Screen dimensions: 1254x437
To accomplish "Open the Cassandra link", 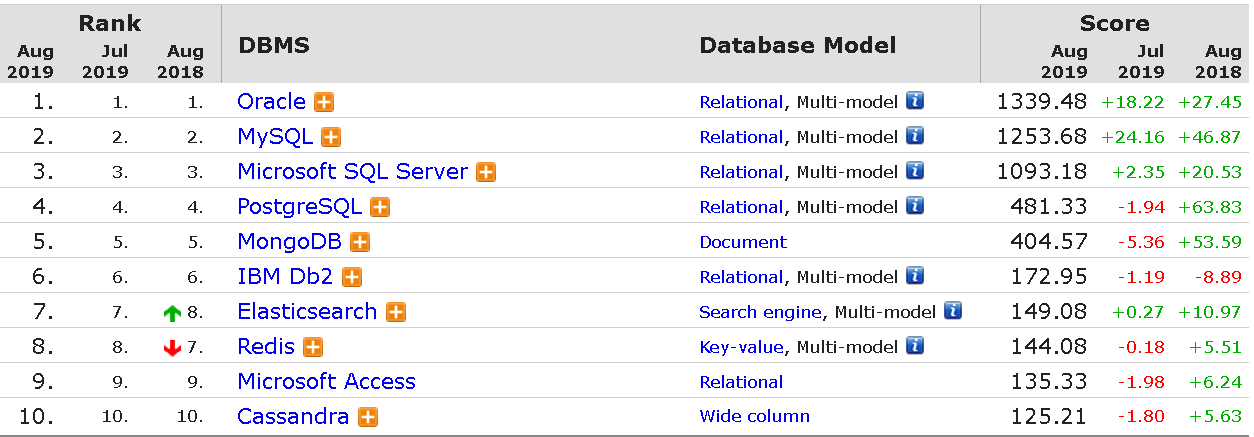I will [x=293, y=417].
